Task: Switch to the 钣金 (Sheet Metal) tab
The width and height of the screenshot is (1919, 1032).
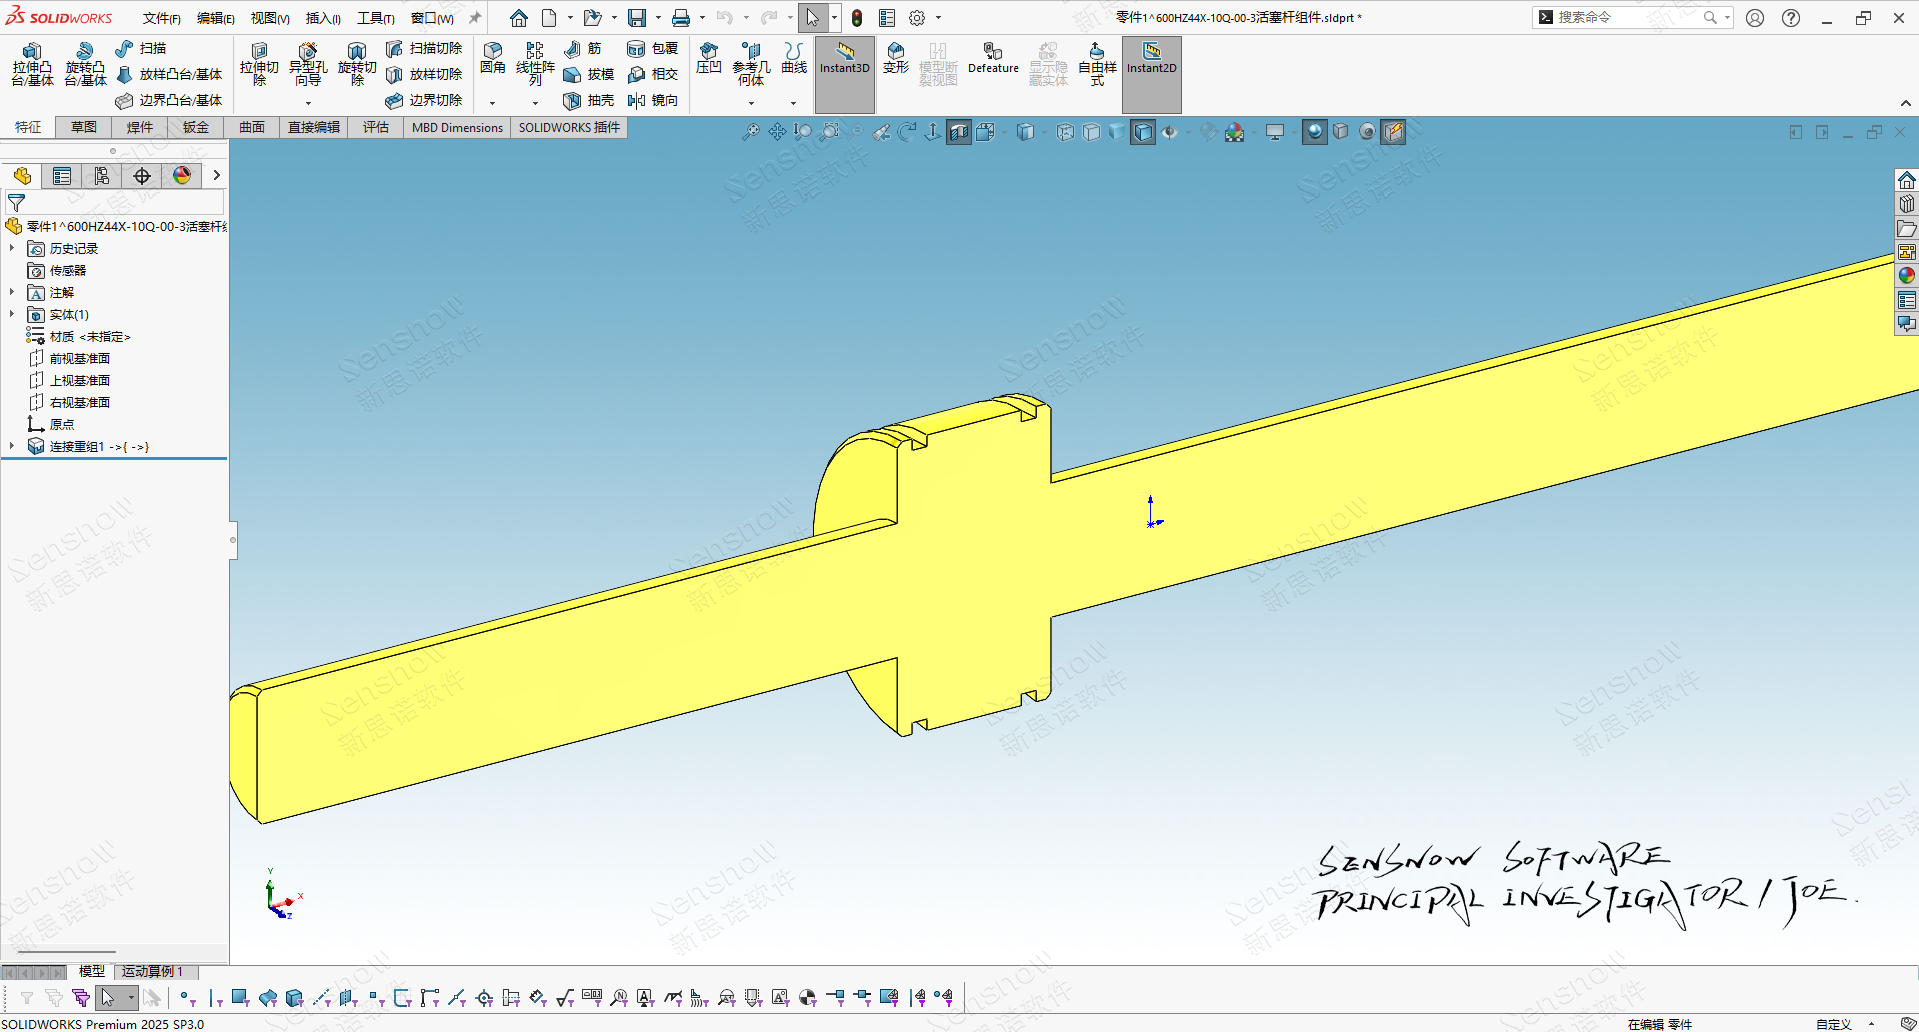Action: click(196, 127)
